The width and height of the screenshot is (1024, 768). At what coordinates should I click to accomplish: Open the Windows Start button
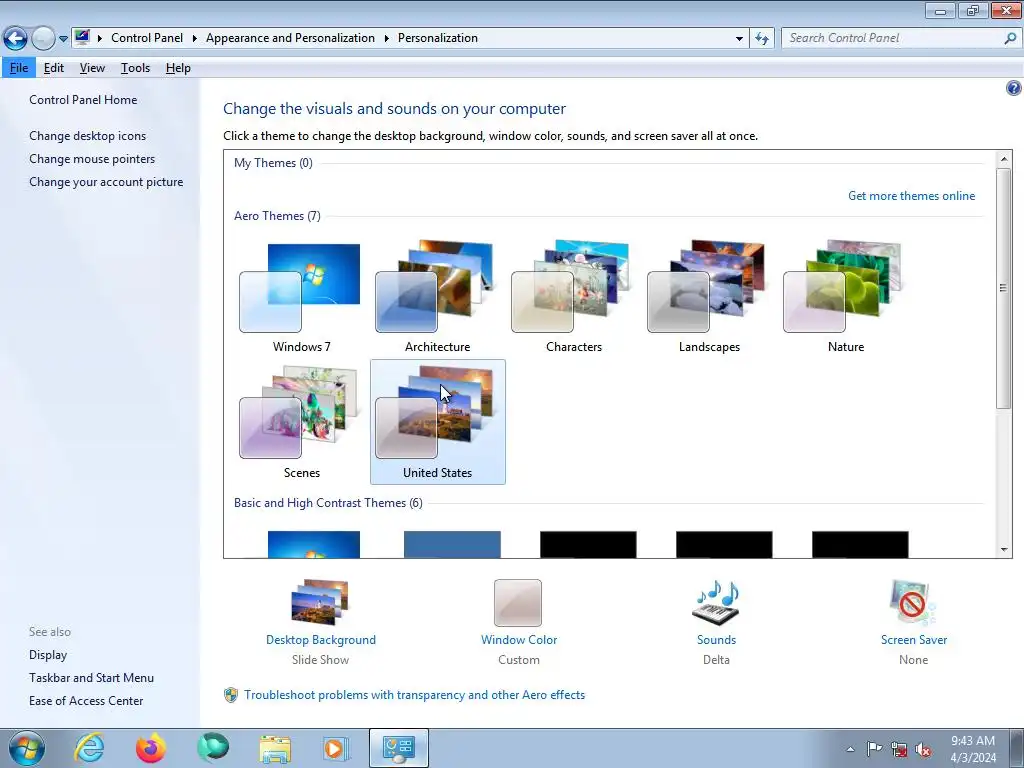27,748
